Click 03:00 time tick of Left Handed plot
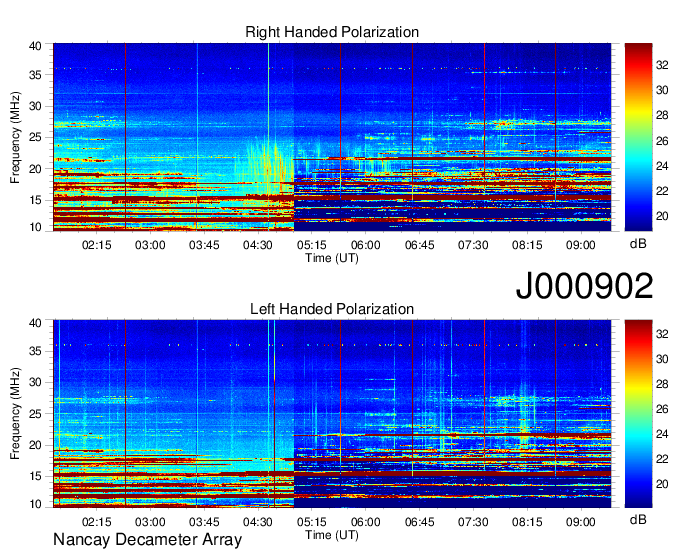Screen dimensions: 680x552 150,522
